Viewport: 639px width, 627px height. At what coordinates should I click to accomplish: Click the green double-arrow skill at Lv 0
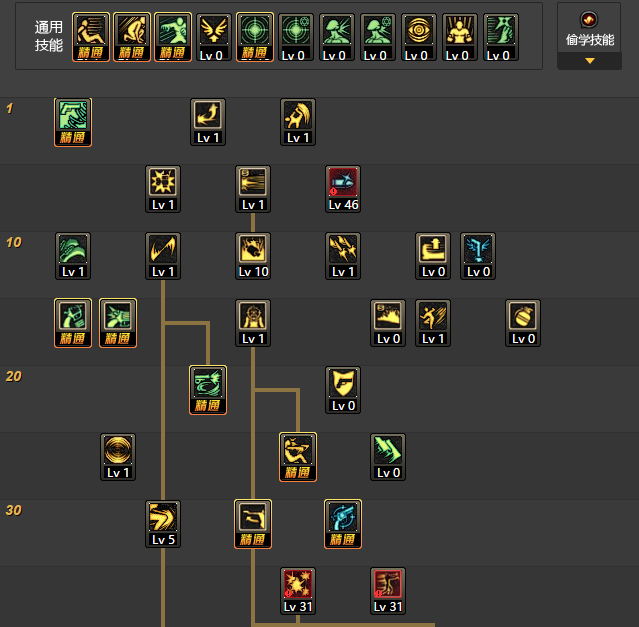[x=388, y=457]
